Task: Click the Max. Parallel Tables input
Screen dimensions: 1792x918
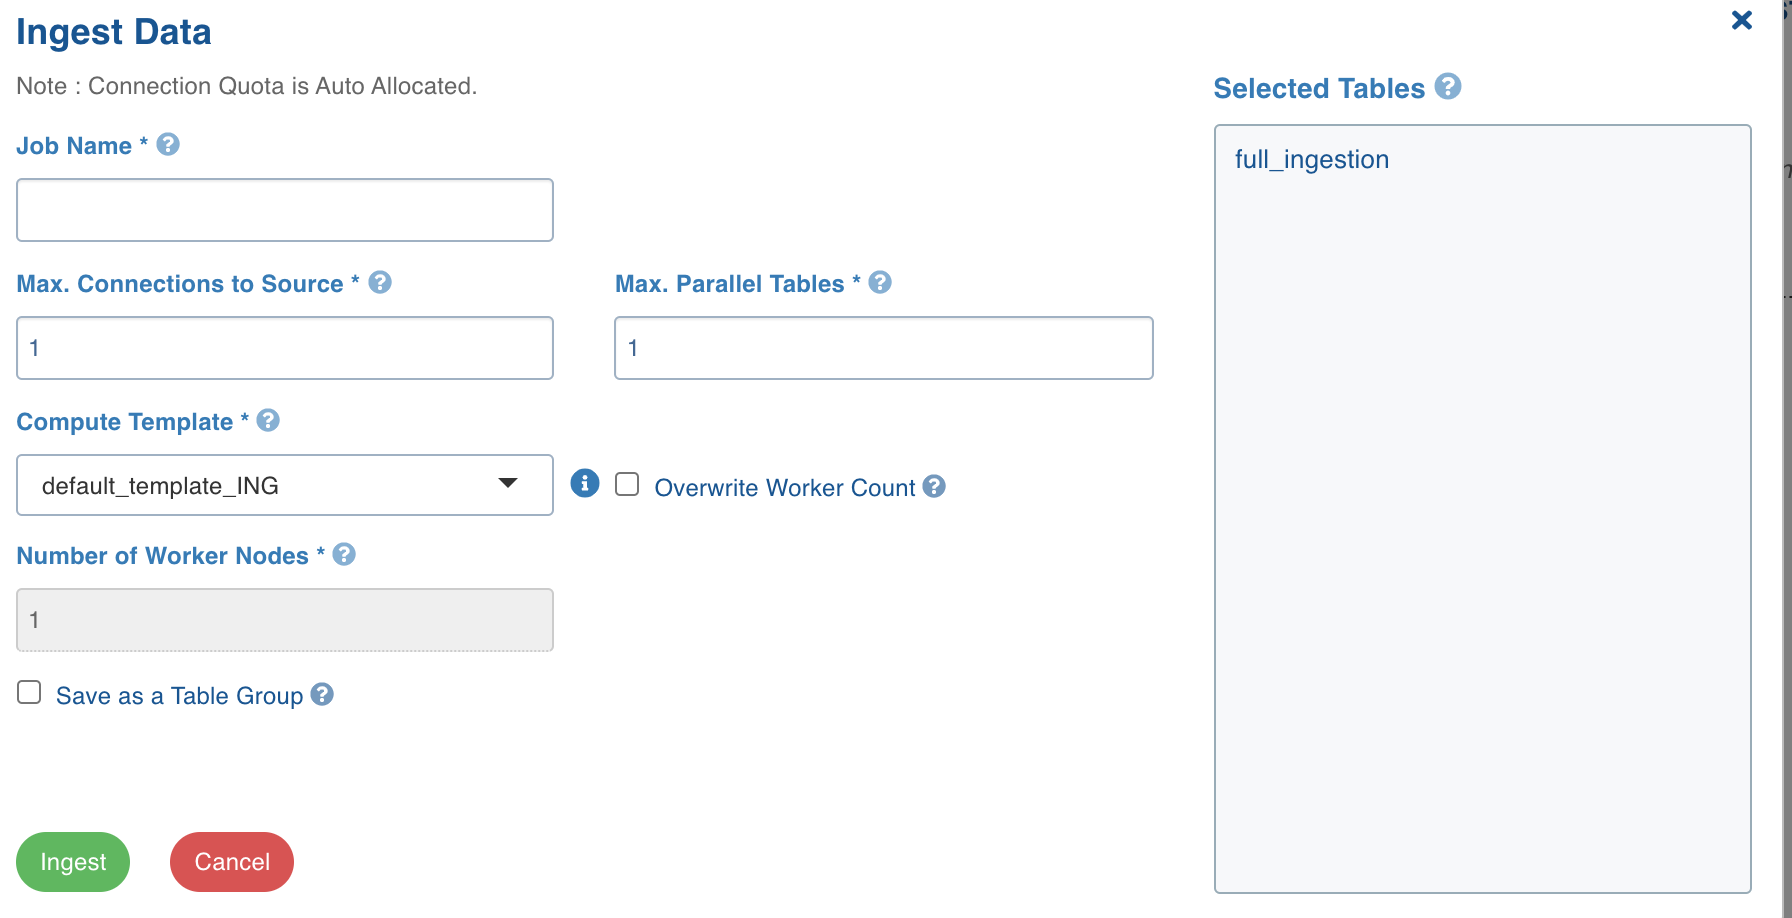Action: 884,348
